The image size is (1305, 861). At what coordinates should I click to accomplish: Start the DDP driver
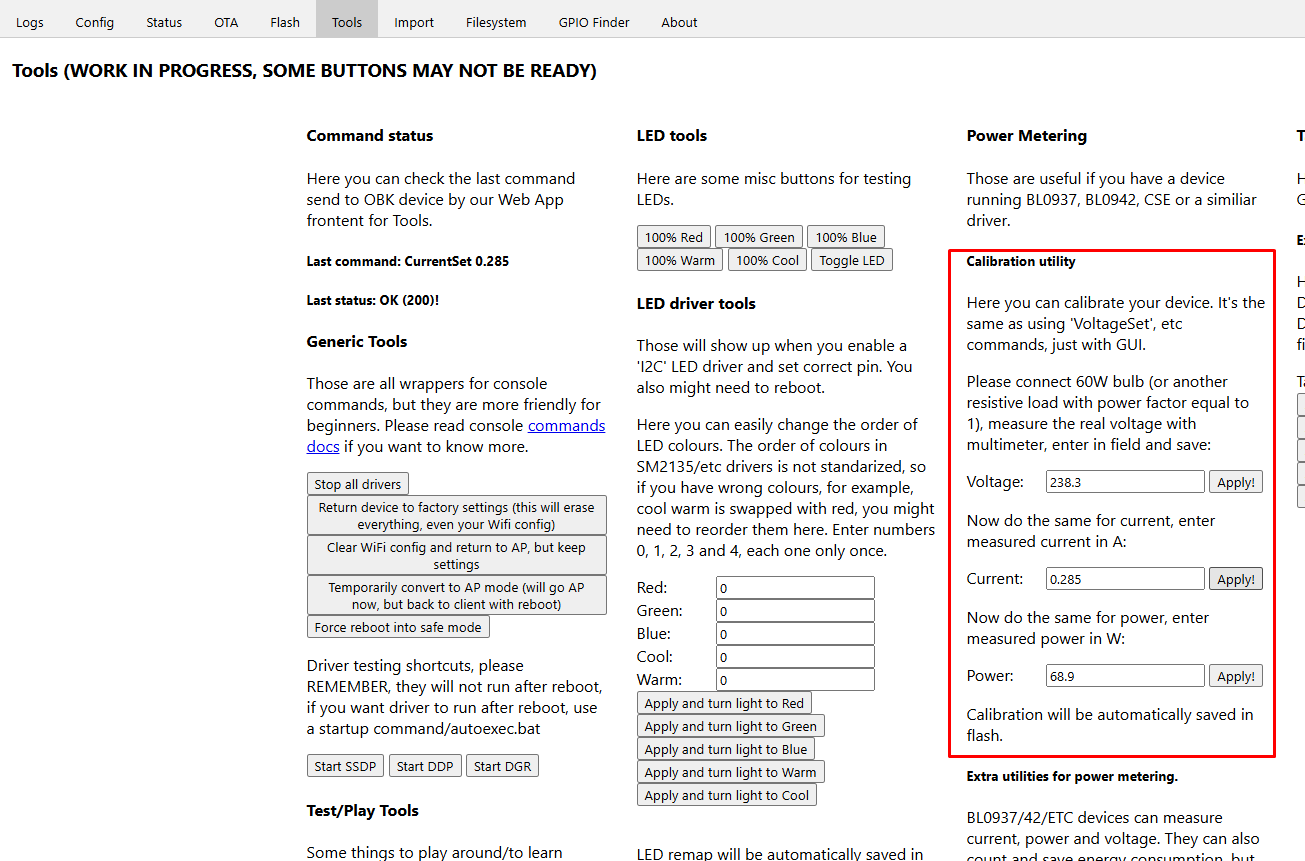coord(425,766)
